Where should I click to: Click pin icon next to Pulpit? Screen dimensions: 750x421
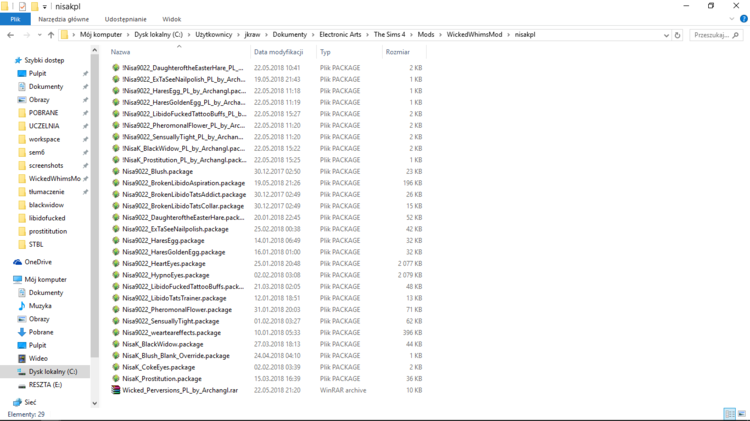tap(85, 74)
